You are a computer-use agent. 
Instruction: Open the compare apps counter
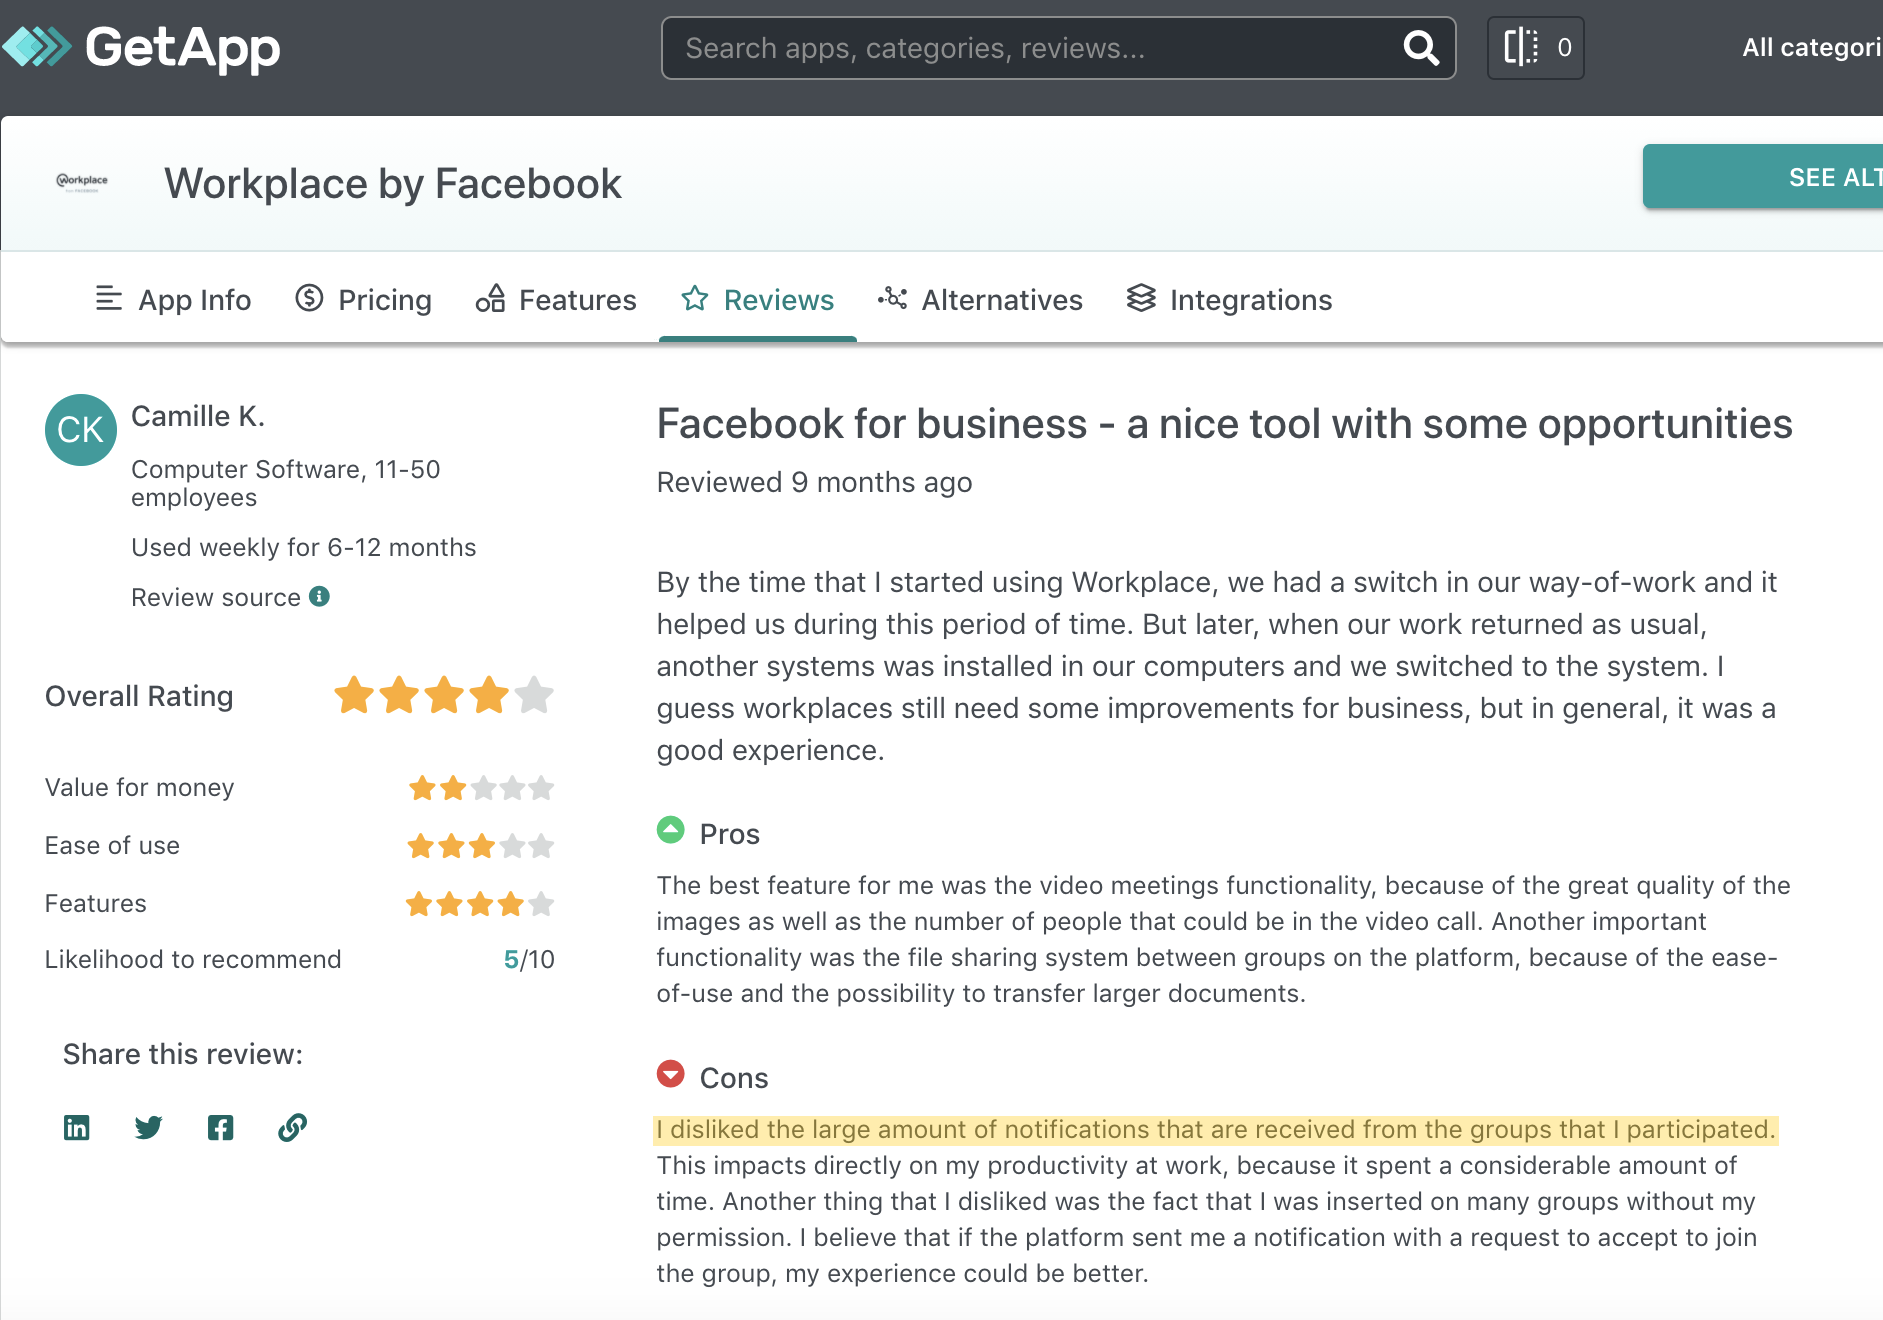(x=1535, y=48)
